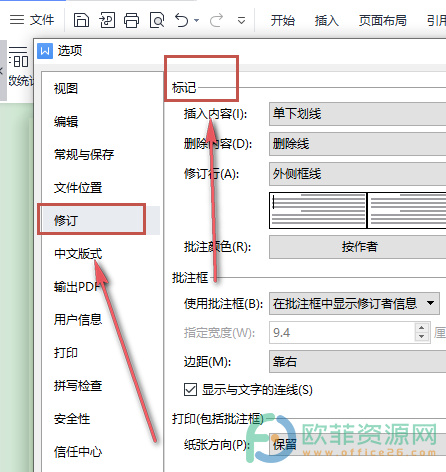The height and width of the screenshot is (472, 446).
Task: Click the WPS Writer icon in 选项 dialog title
Action: [x=45, y=51]
